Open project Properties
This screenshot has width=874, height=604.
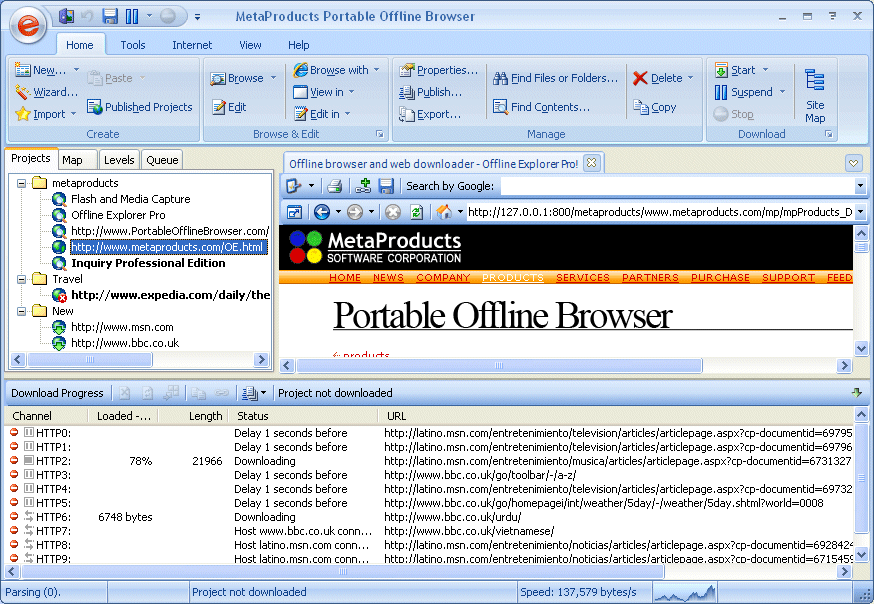click(x=439, y=70)
